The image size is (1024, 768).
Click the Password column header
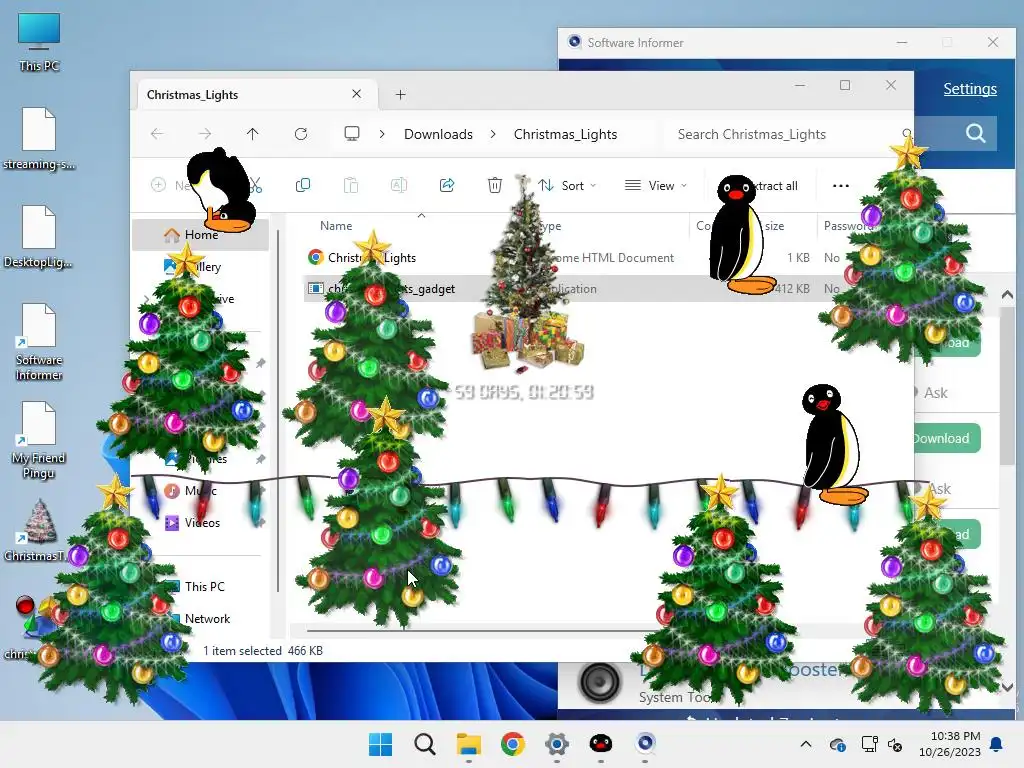click(847, 226)
